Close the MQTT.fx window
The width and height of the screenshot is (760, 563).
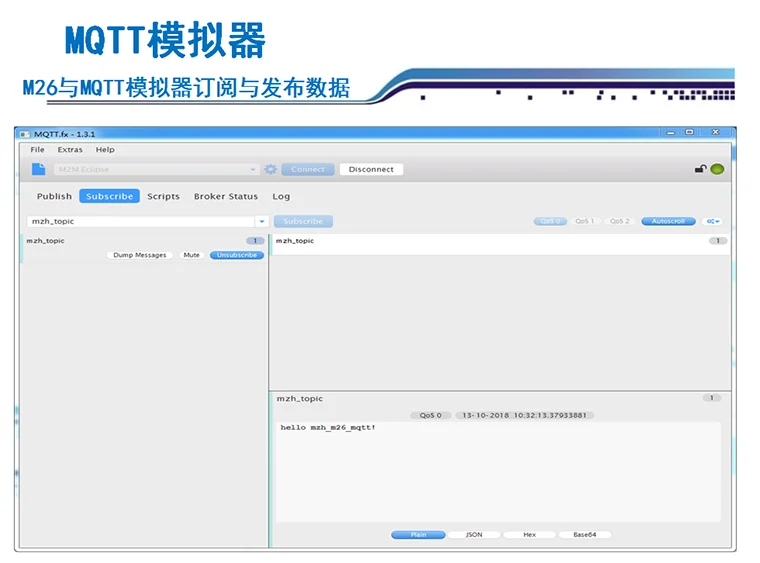coord(715,132)
